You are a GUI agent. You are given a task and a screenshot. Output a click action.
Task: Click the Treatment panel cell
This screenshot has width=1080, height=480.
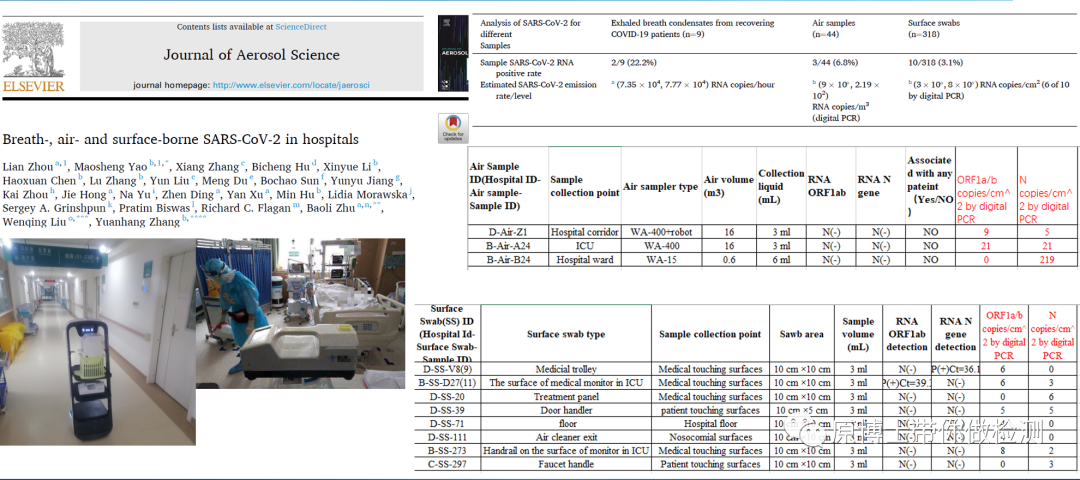click(x=566, y=397)
